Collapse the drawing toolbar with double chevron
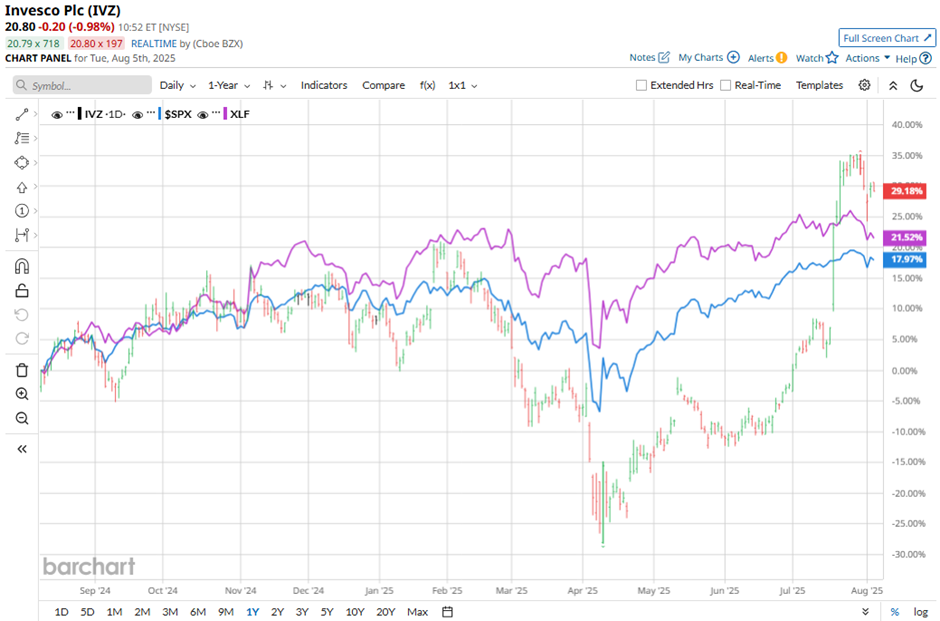940x621 pixels. tap(22, 449)
